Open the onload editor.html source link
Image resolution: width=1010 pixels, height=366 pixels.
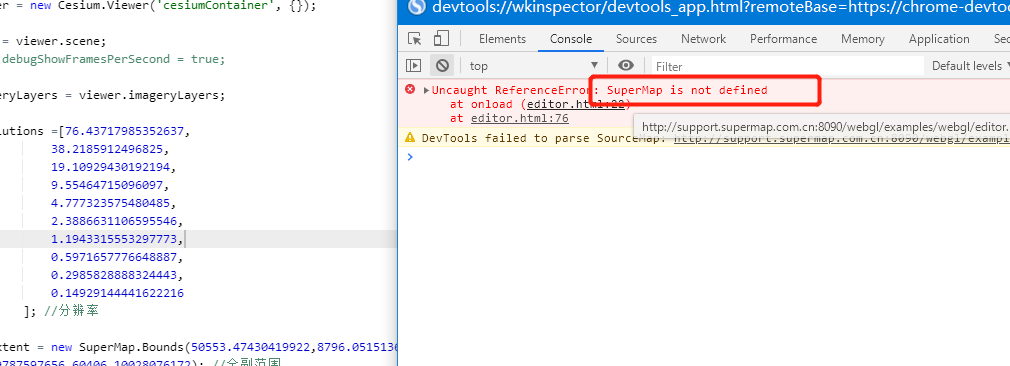[x=576, y=104]
